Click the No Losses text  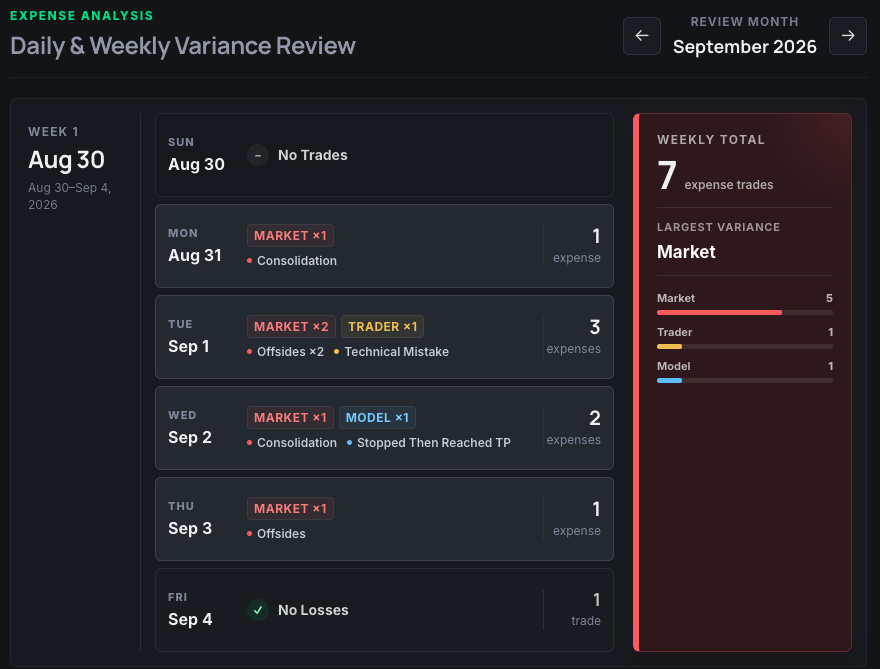tap(313, 610)
